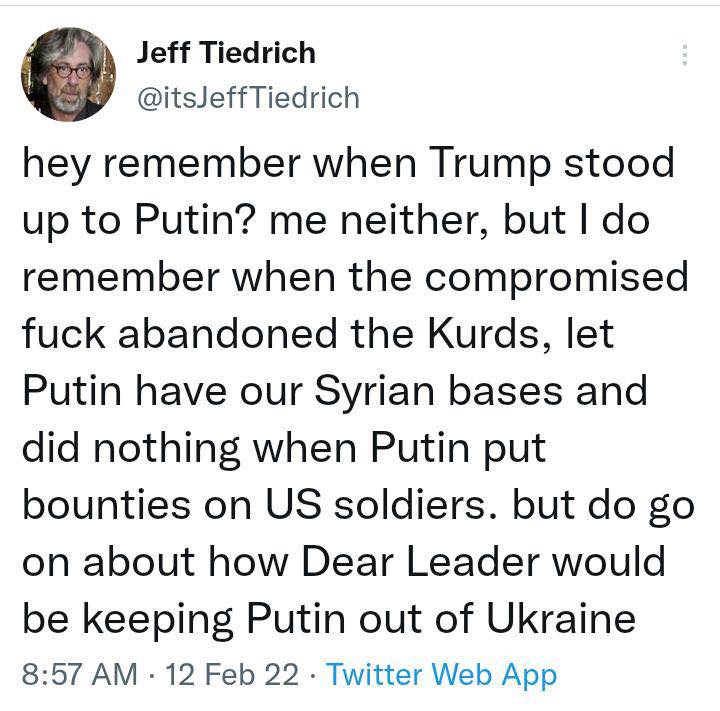Viewport: 720px width, 711px height.
Task: Click the 8:57 AM timestamp
Action: (80, 674)
